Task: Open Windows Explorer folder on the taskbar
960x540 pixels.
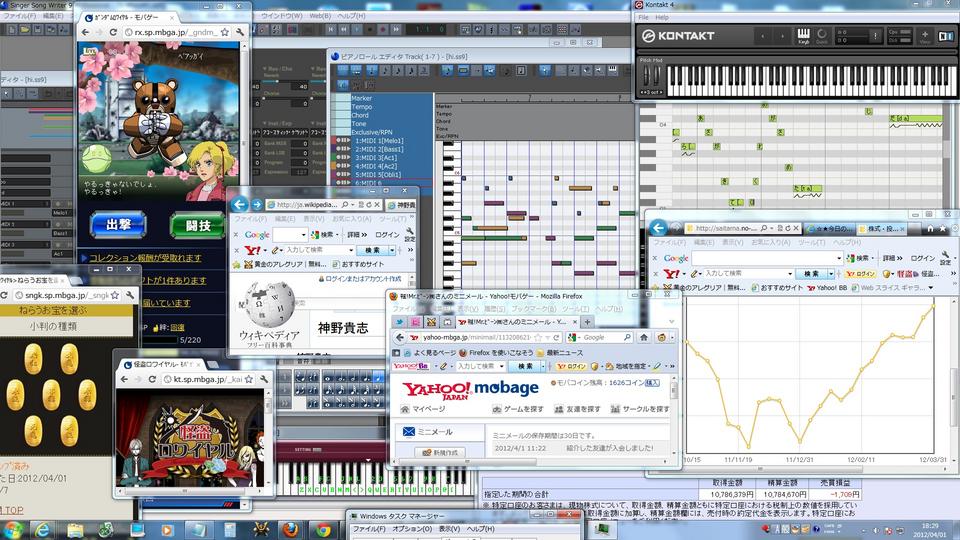Action: pyautogui.click(x=75, y=530)
